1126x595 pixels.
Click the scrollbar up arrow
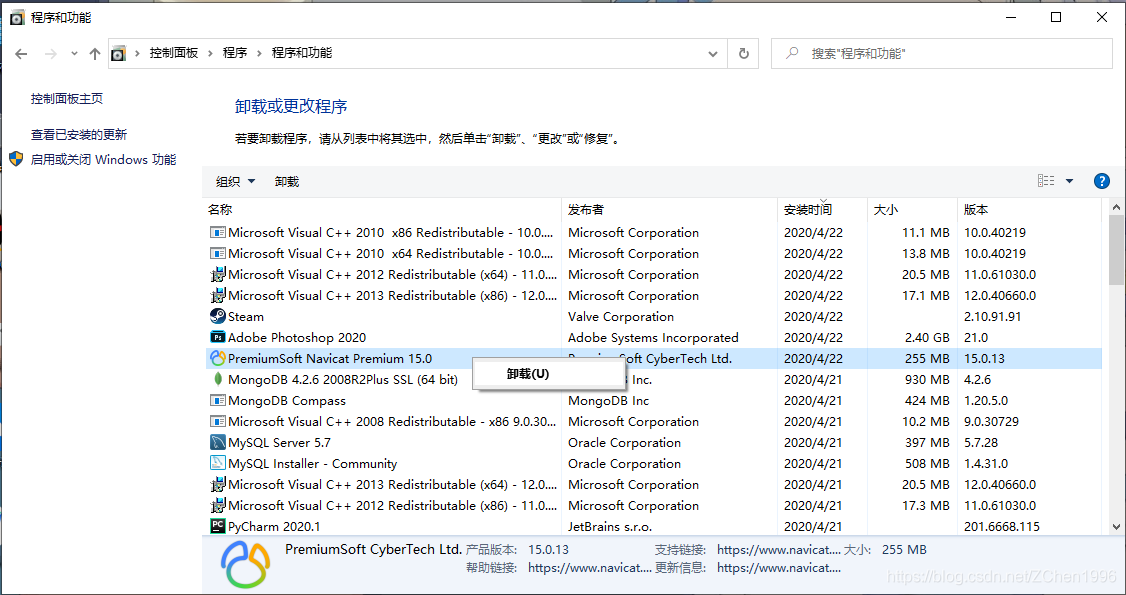[x=1116, y=207]
